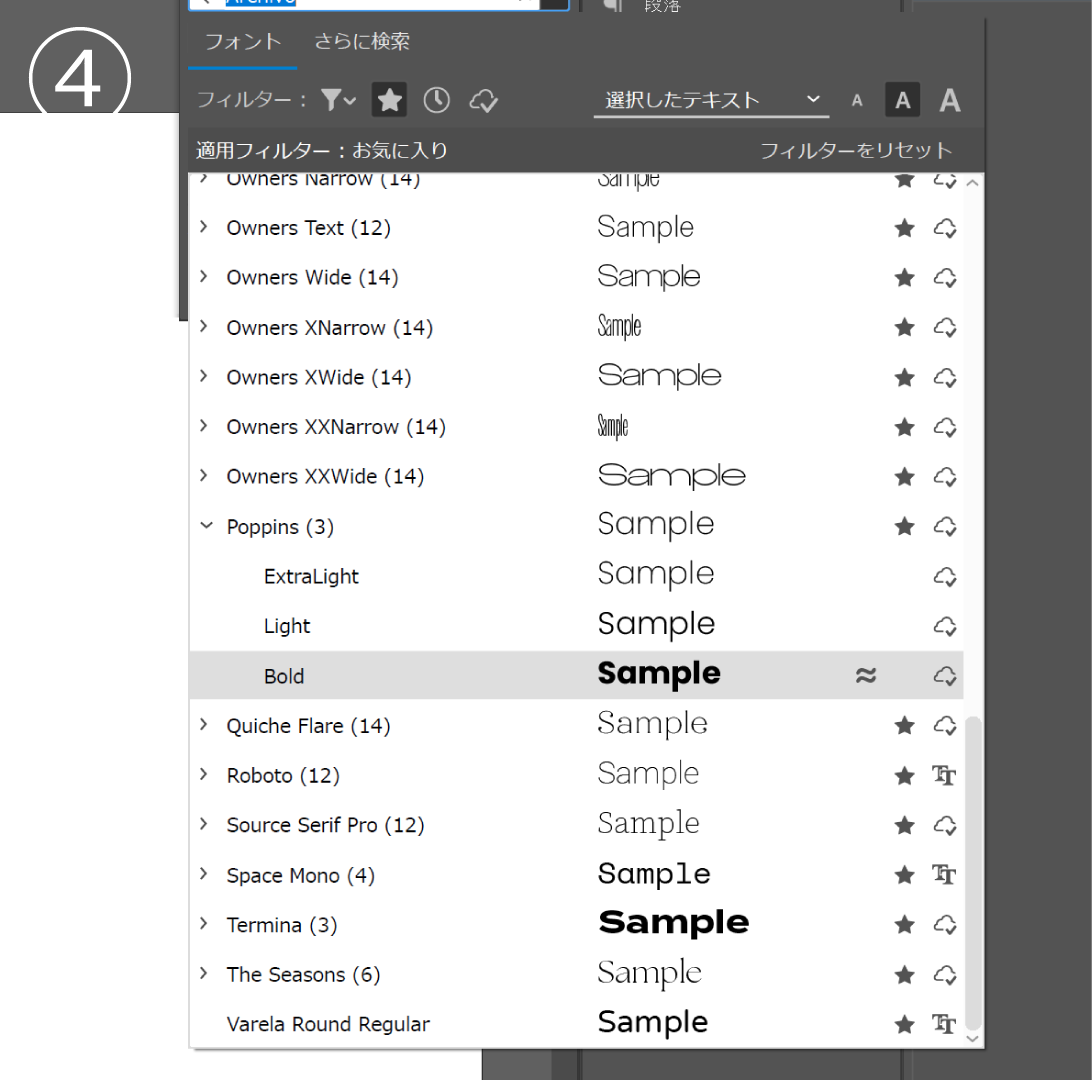Expand the Owners Text font family
Viewport: 1092px width, 1080px height.
click(x=204, y=227)
